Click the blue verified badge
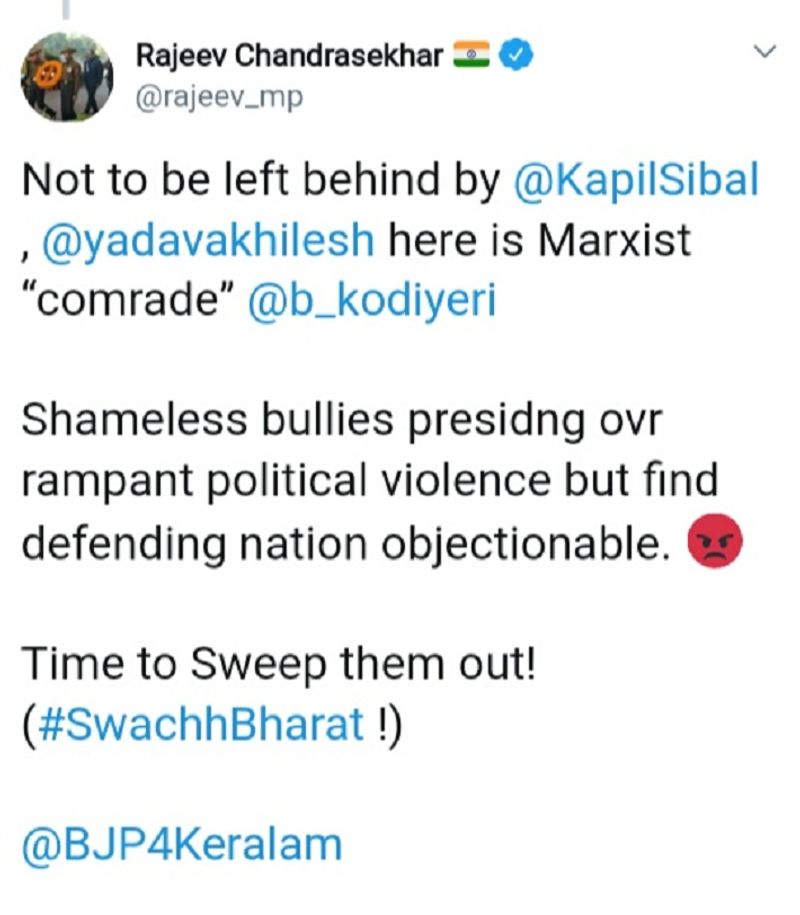800x915 pixels. tap(514, 57)
